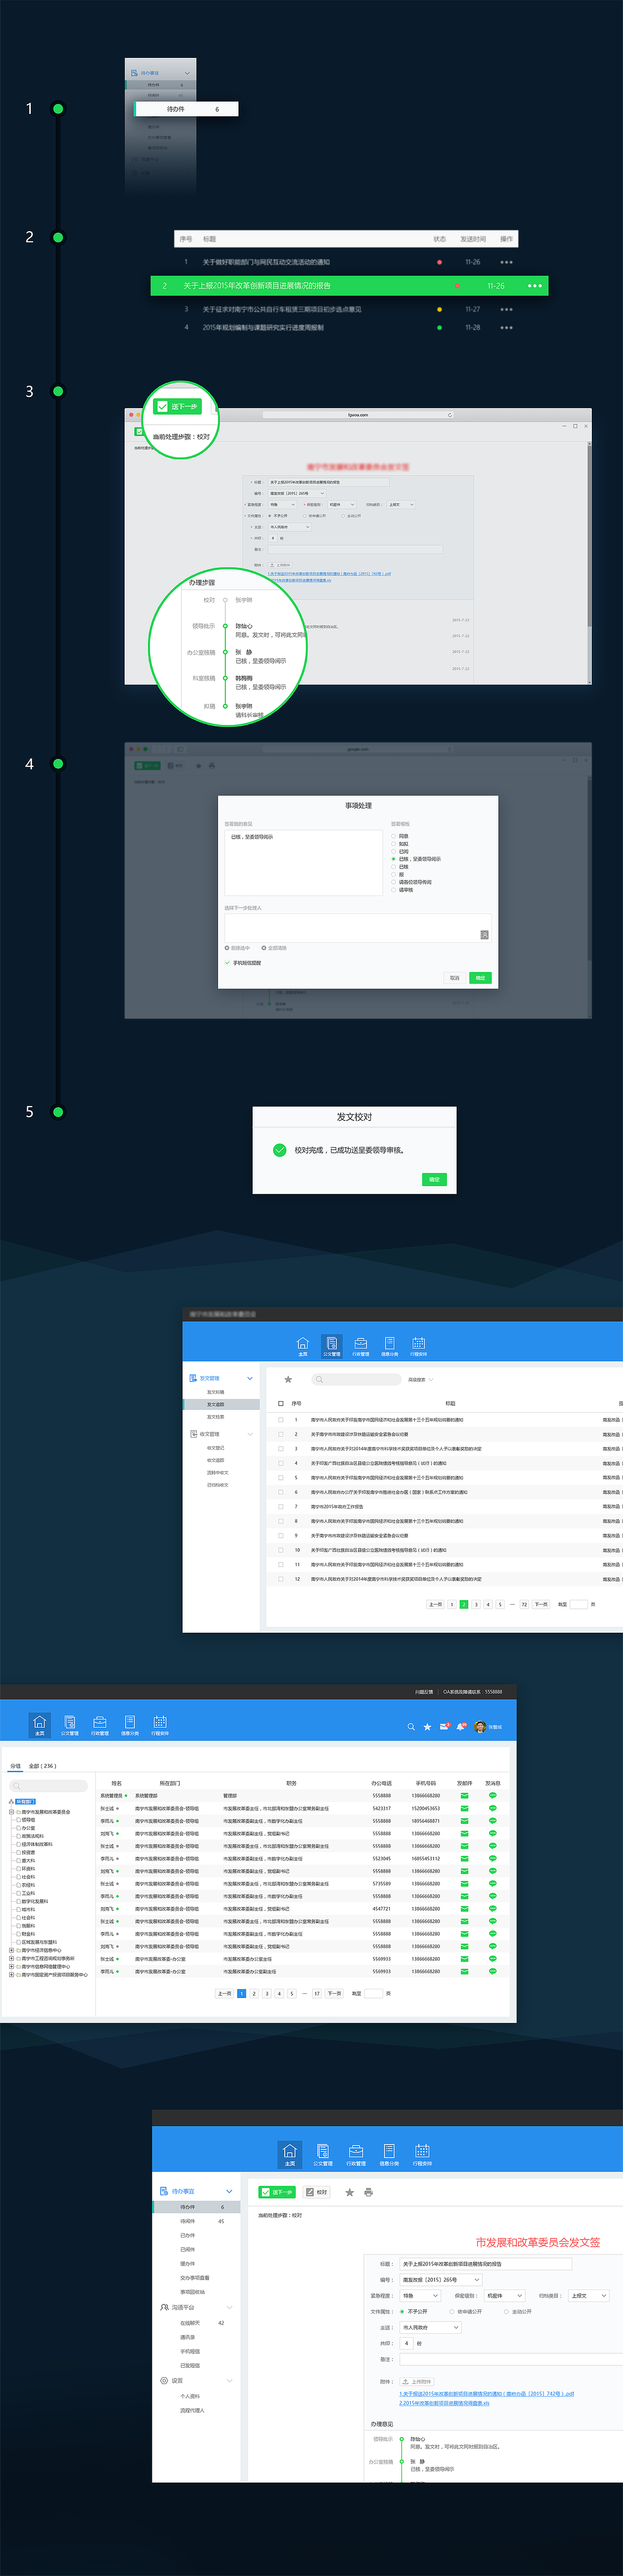The image size is (623, 2576).
Task: Click 上传附件 upload button
Action: (x=418, y=2382)
